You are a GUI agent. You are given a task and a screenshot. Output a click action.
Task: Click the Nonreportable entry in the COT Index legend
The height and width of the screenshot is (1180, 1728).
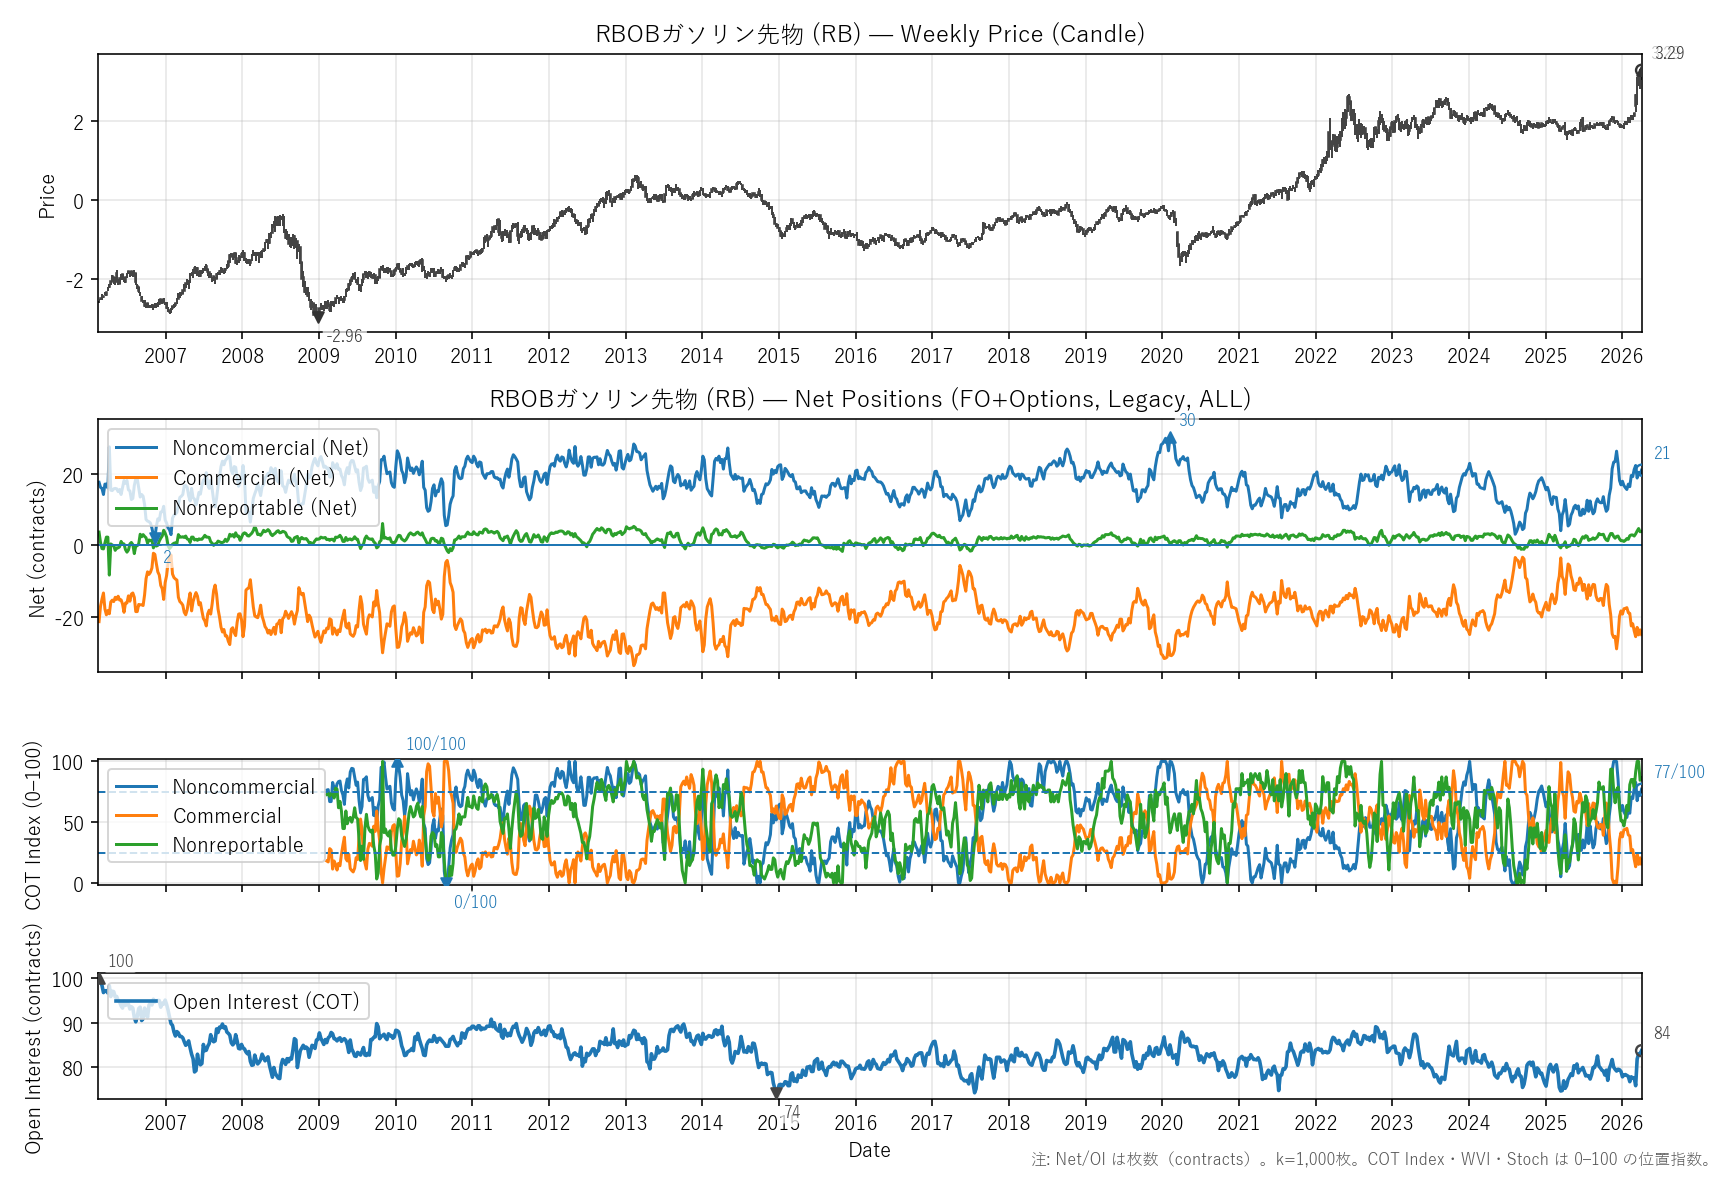tap(237, 845)
